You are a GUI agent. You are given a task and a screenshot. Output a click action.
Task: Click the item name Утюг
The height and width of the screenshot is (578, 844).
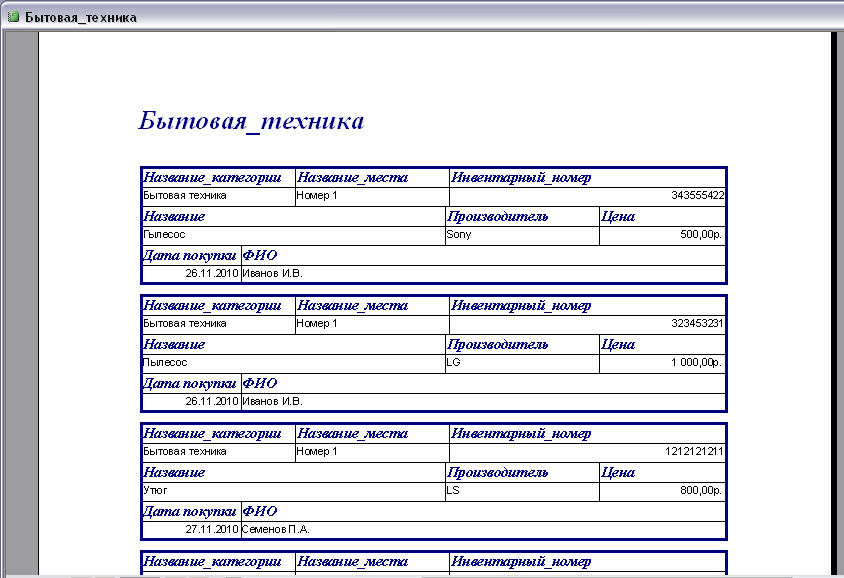coord(155,491)
